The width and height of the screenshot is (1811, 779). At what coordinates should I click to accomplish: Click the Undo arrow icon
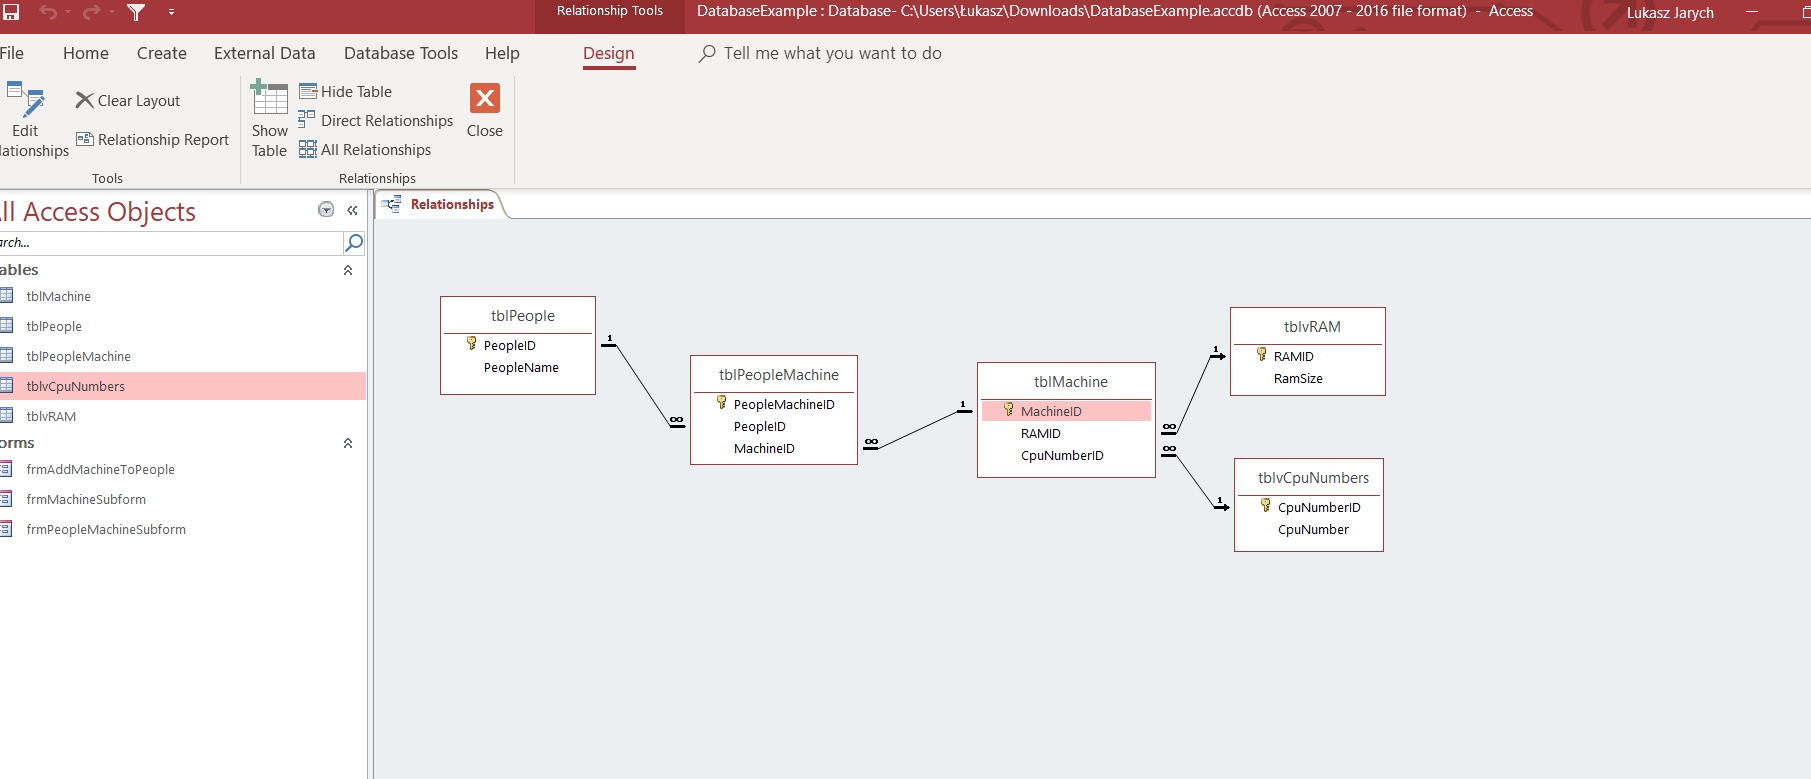coord(47,12)
